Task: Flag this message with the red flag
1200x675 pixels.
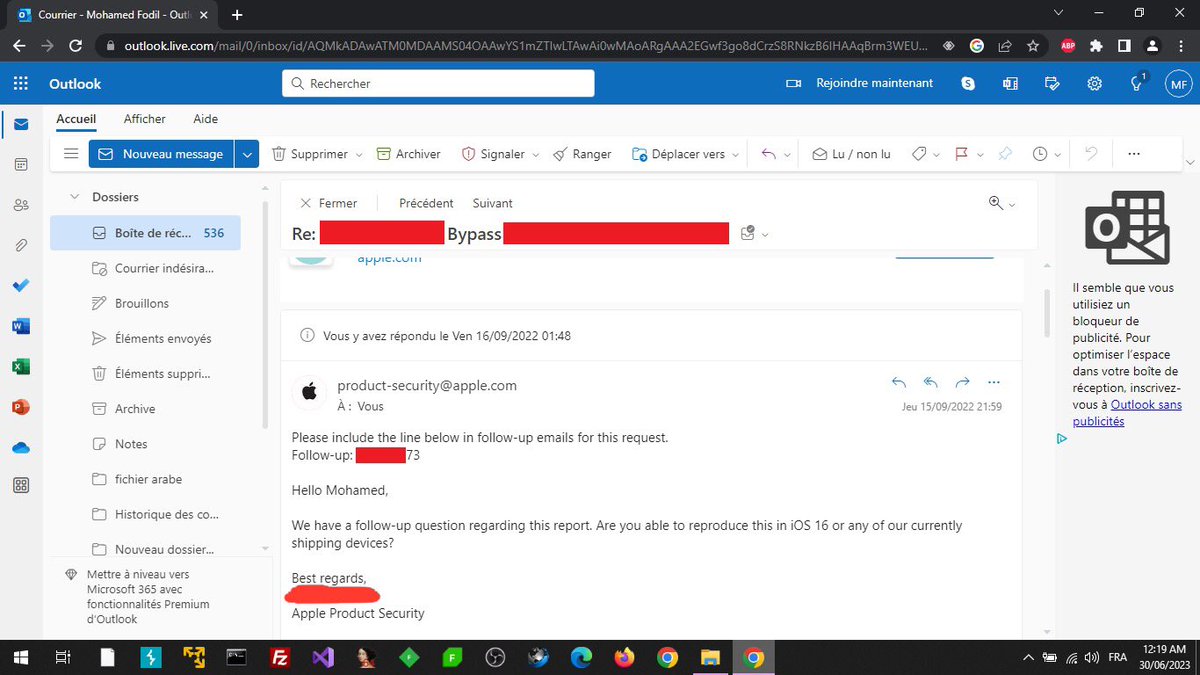Action: pos(961,154)
